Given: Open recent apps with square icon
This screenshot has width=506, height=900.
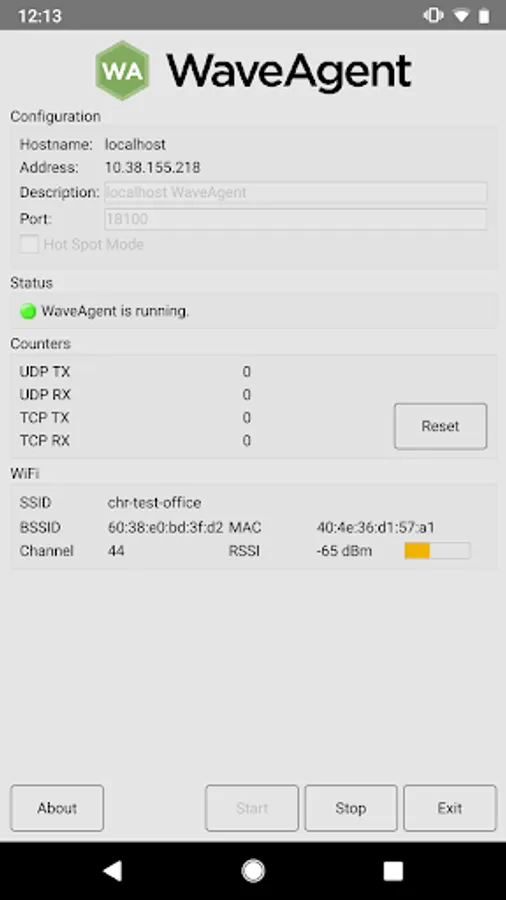Looking at the screenshot, I should click(x=393, y=871).
